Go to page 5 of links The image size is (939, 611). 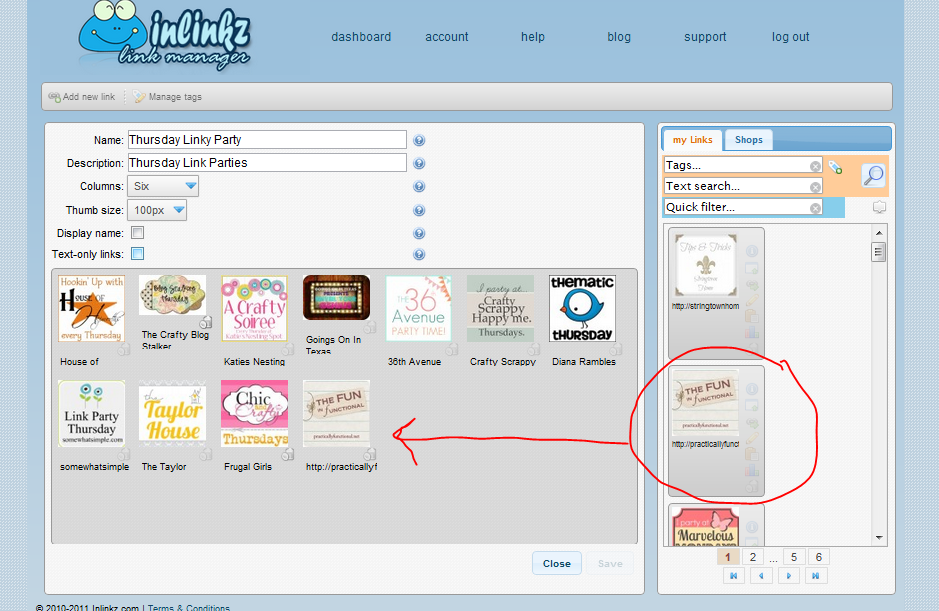click(793, 557)
